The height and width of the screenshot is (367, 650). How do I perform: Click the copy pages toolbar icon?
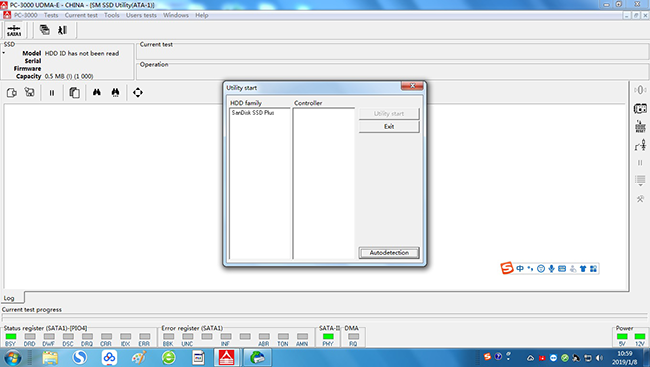tap(74, 92)
